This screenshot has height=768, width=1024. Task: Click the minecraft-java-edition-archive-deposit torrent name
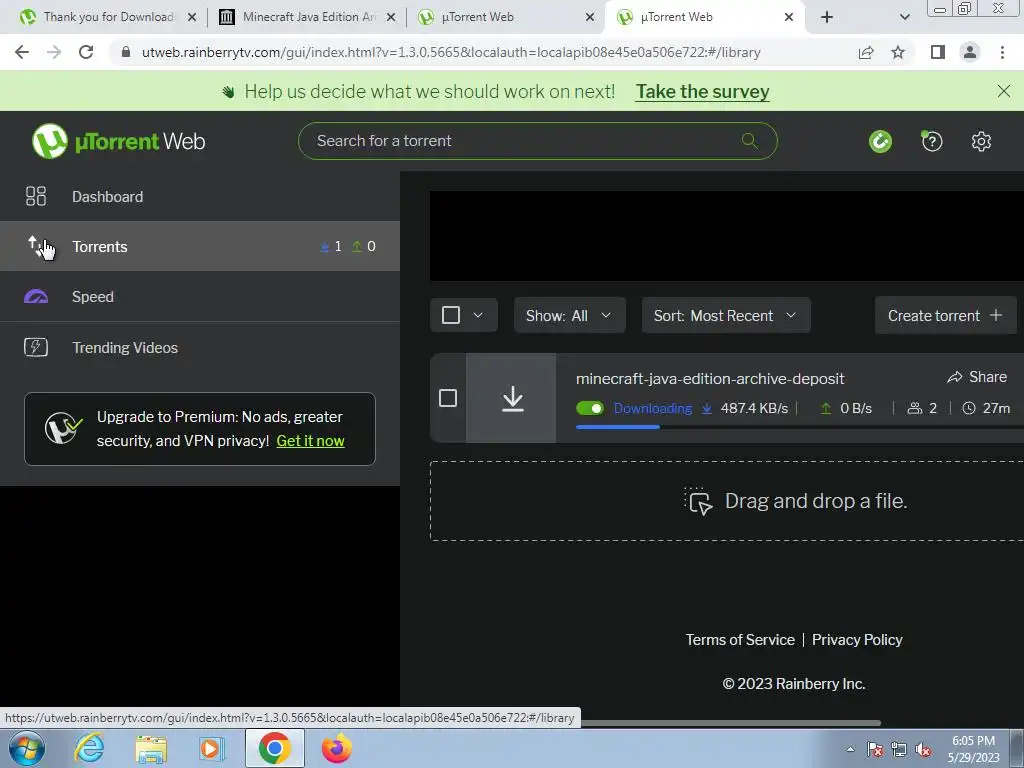pos(710,379)
